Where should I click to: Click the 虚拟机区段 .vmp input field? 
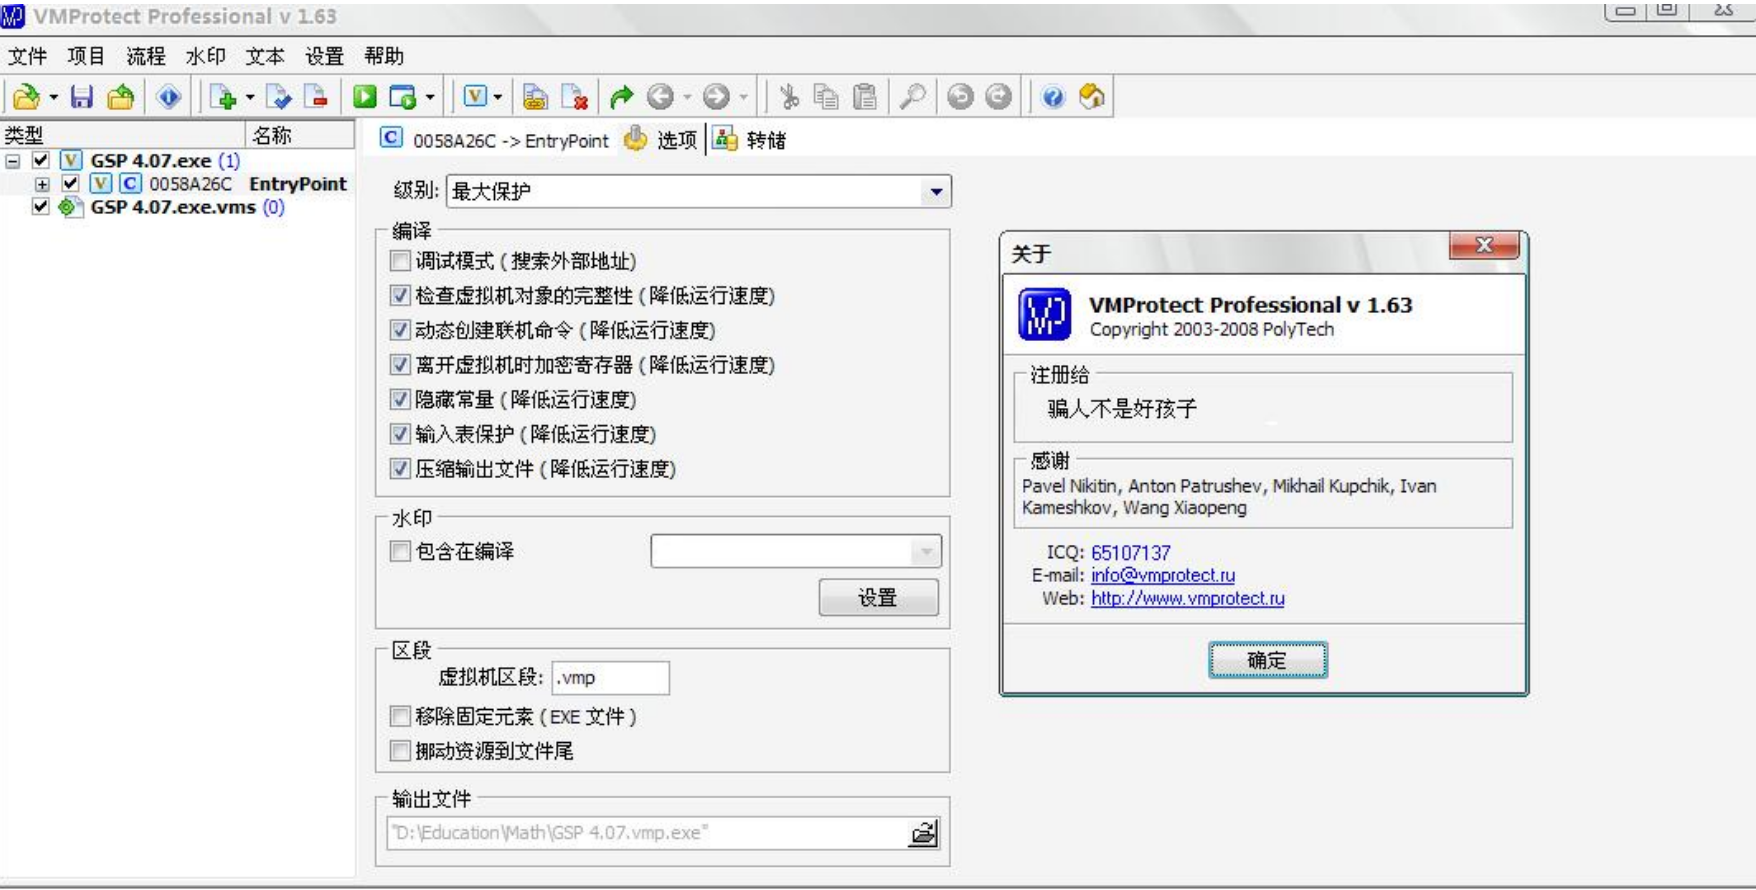coord(610,678)
